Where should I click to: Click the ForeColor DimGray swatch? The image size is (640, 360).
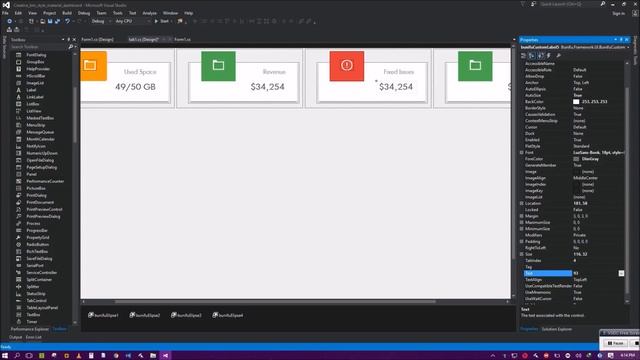[x=576, y=159]
